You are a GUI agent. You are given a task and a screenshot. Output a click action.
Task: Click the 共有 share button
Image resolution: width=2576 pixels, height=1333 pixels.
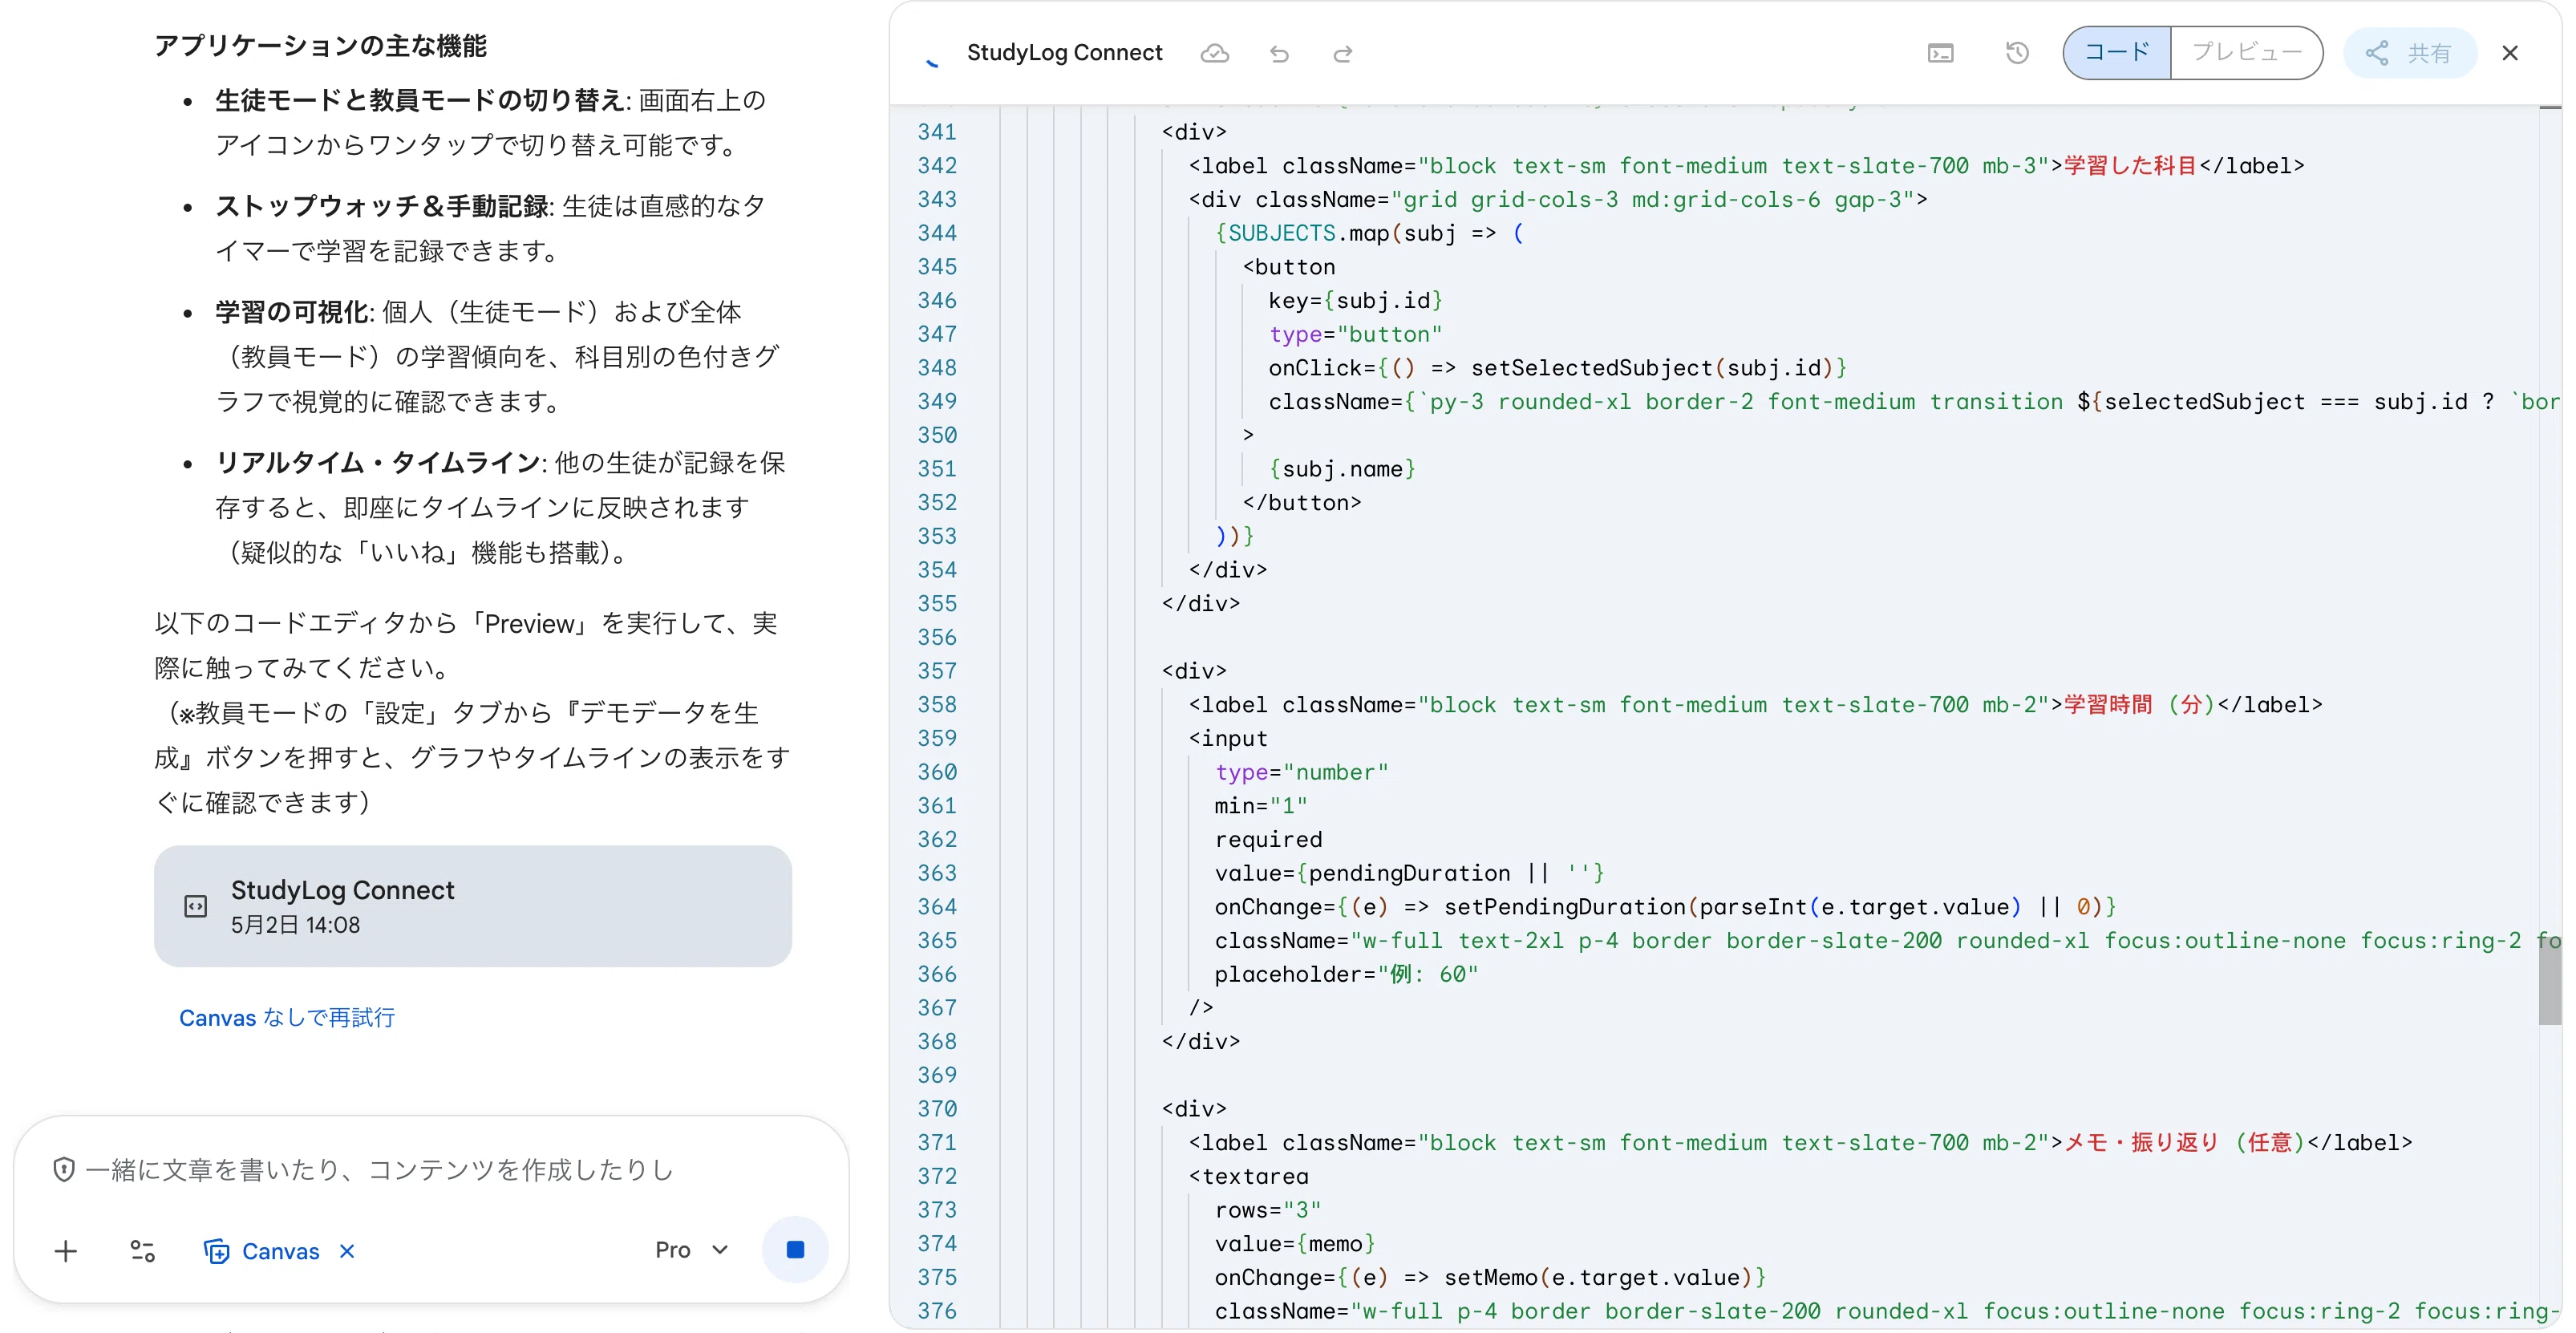point(2410,53)
